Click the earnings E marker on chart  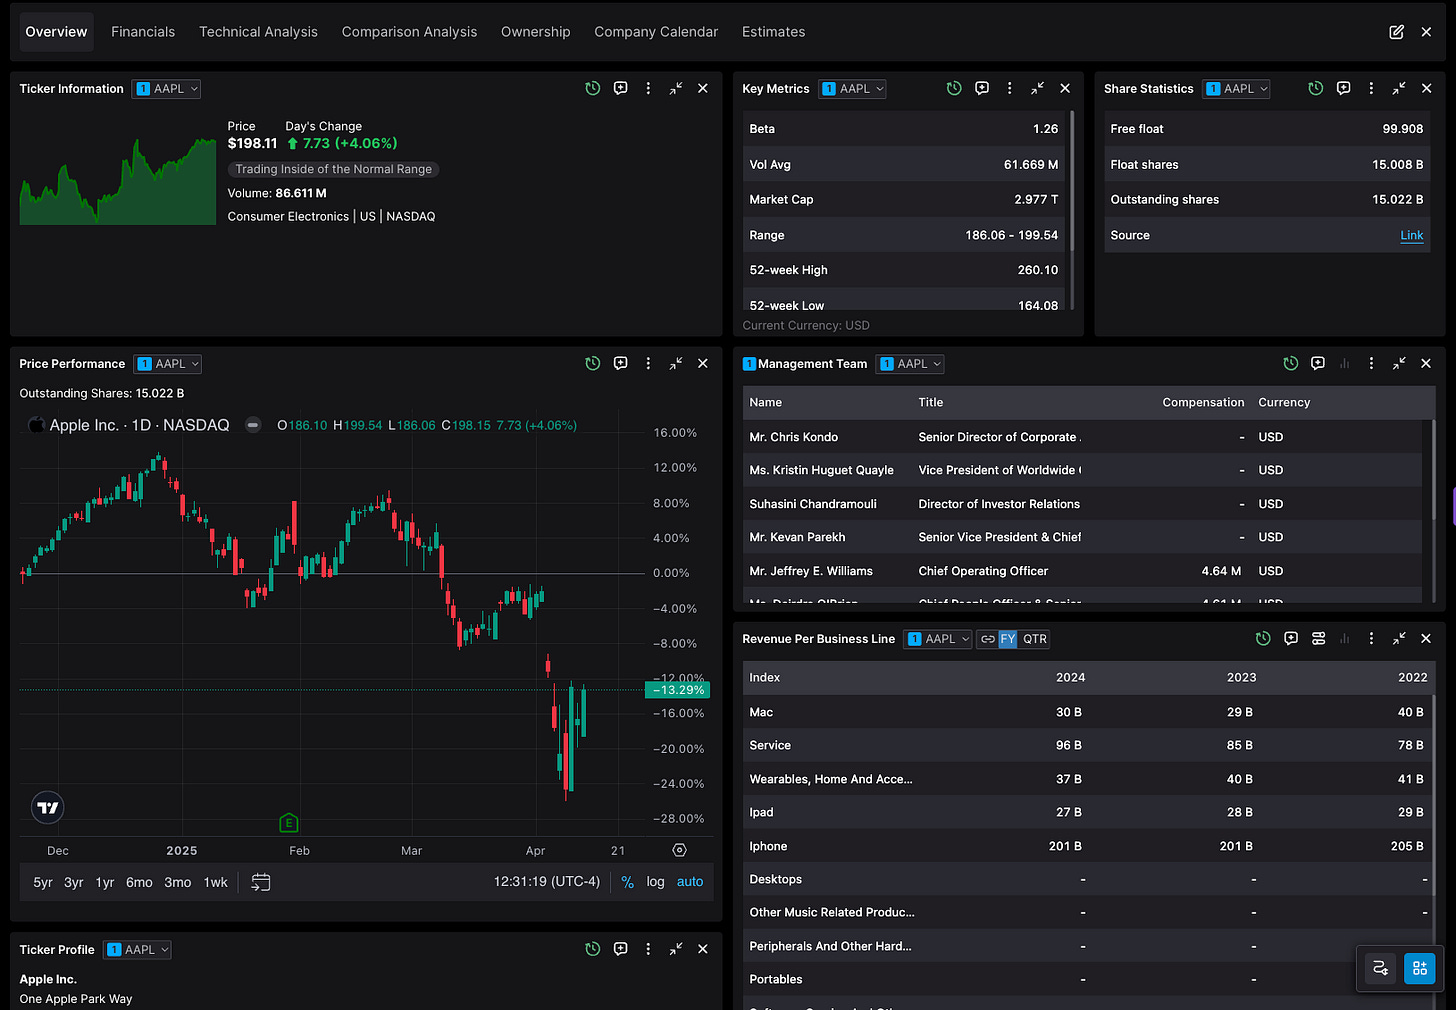[x=288, y=823]
